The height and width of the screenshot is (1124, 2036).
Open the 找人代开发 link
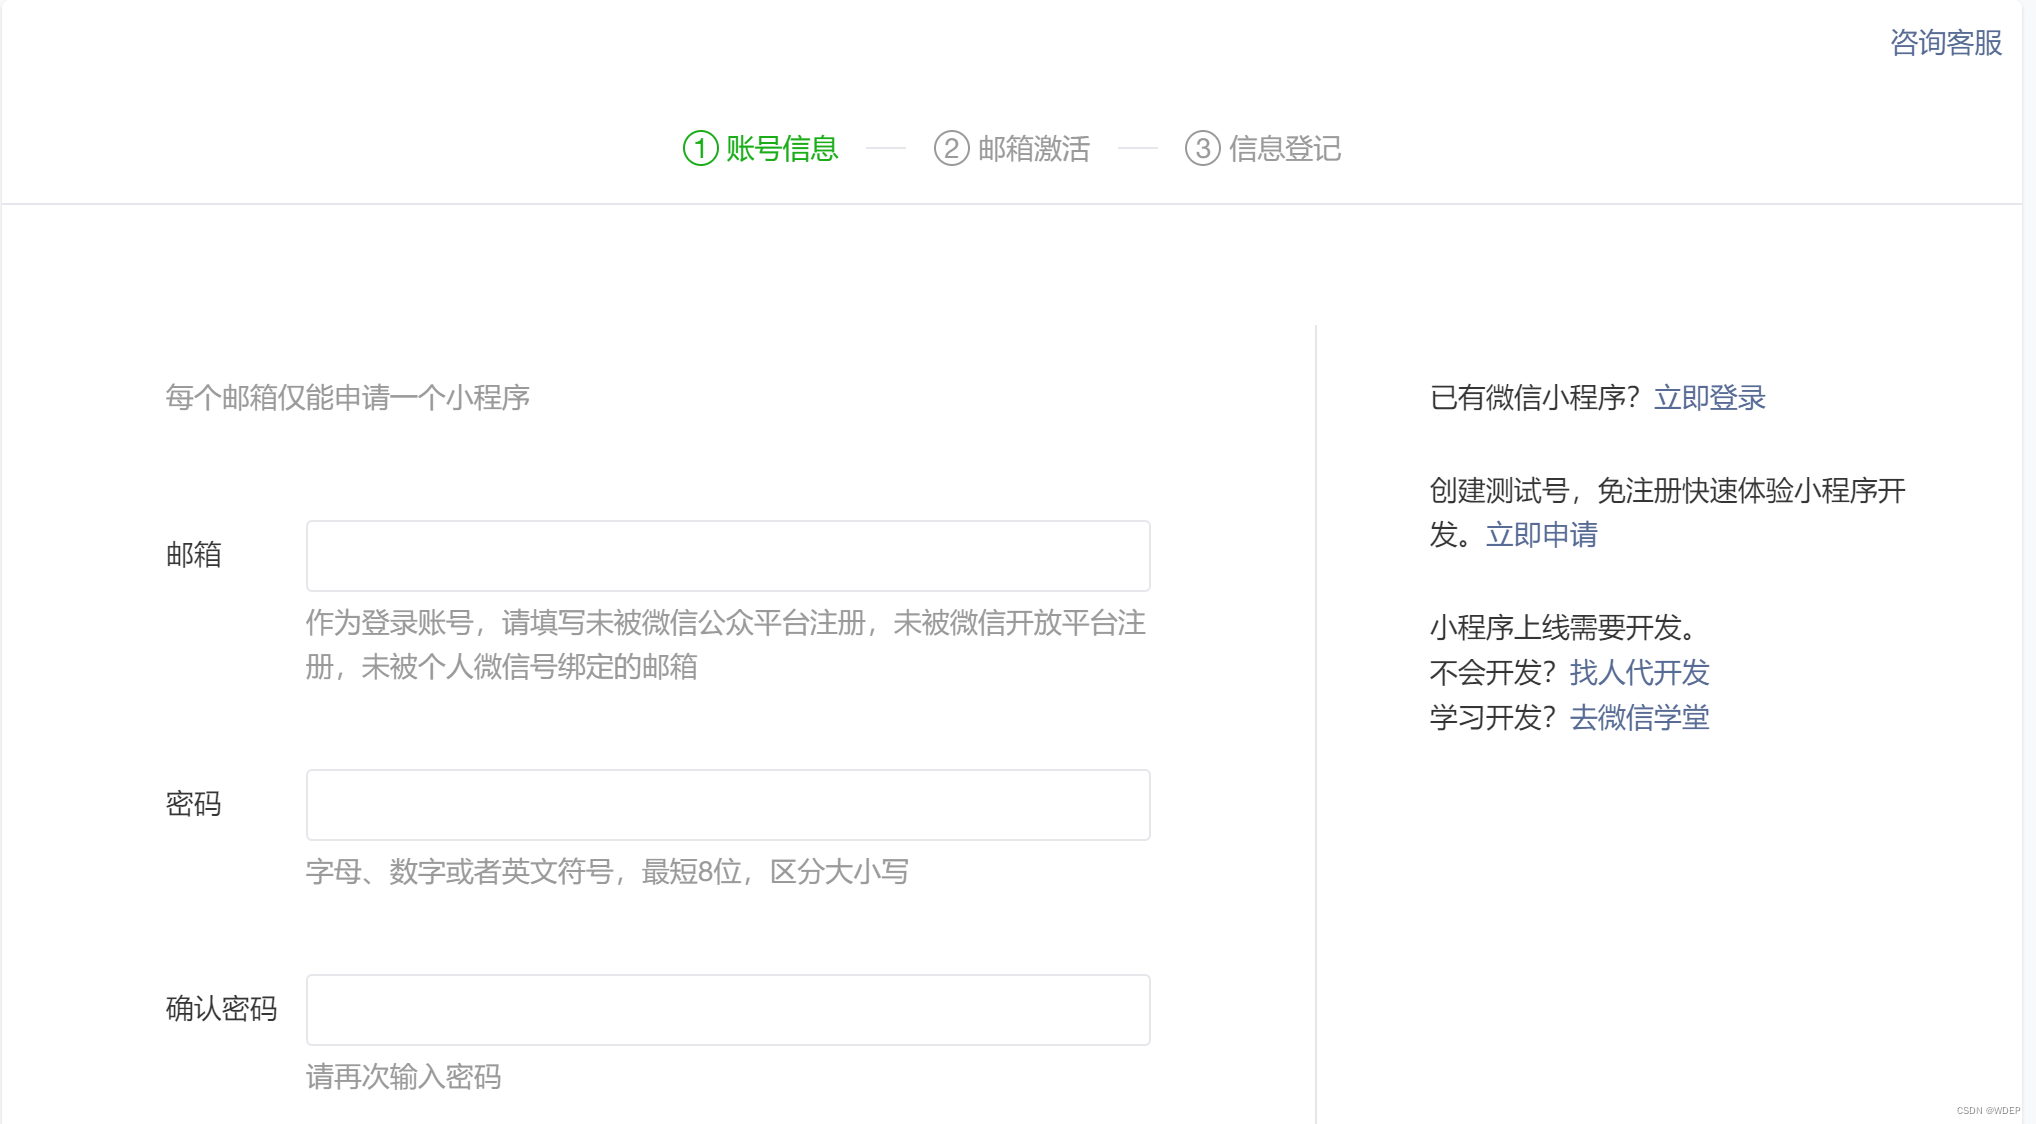click(1639, 673)
